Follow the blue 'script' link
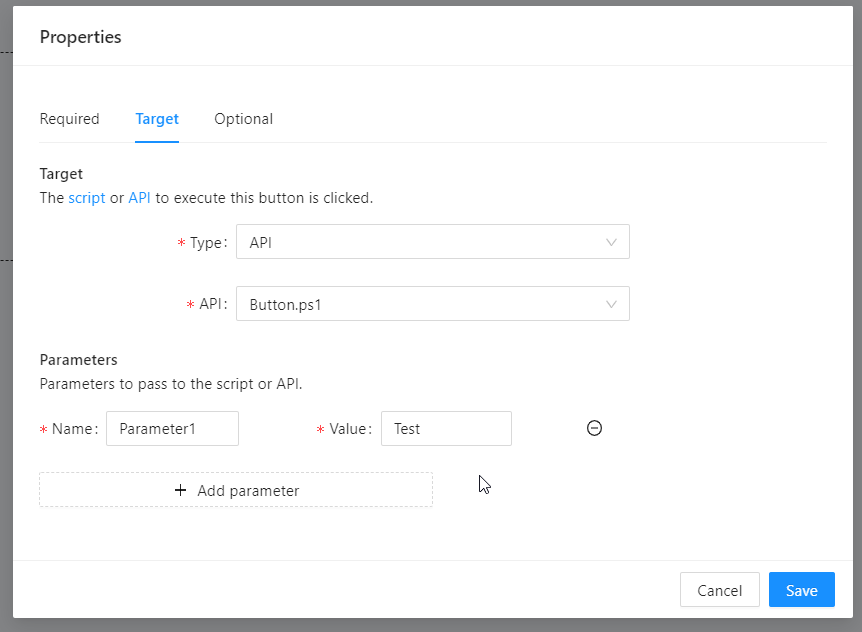862x632 pixels. click(x=86, y=198)
